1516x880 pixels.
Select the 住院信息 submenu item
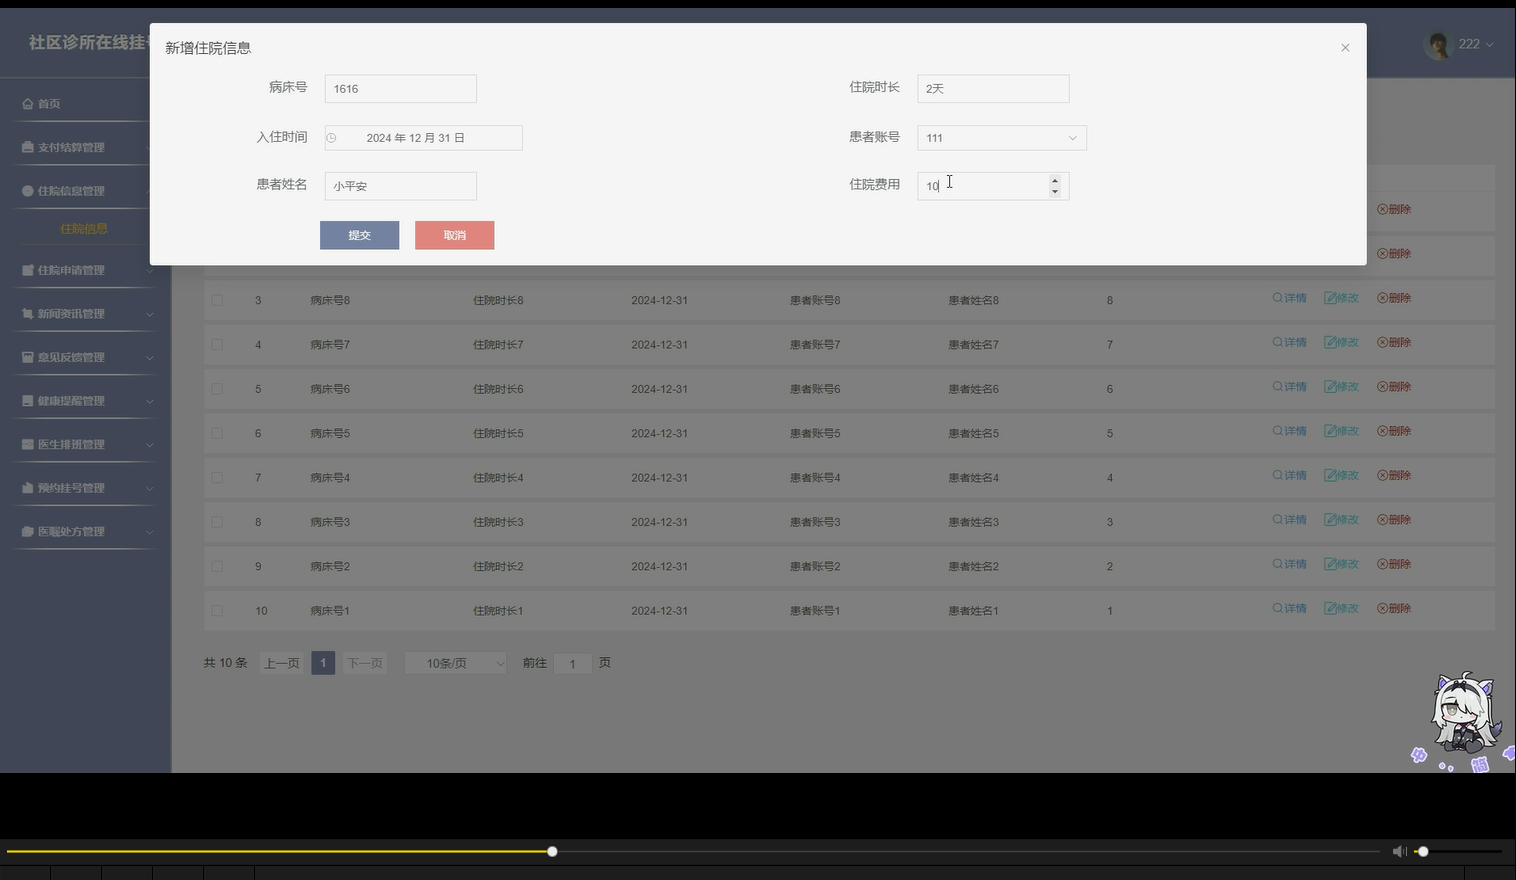pyautogui.click(x=84, y=229)
